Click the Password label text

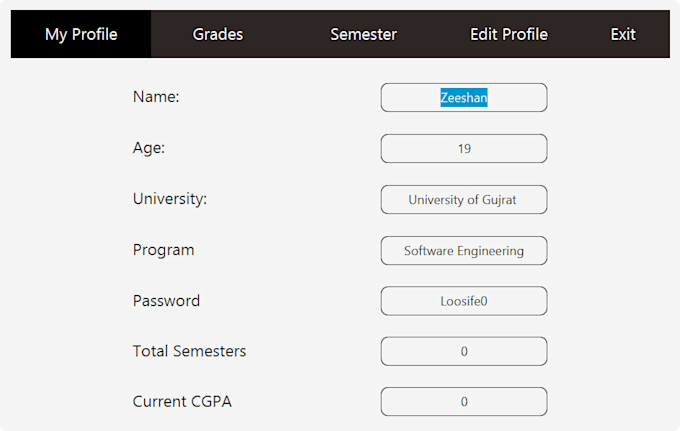coord(166,301)
